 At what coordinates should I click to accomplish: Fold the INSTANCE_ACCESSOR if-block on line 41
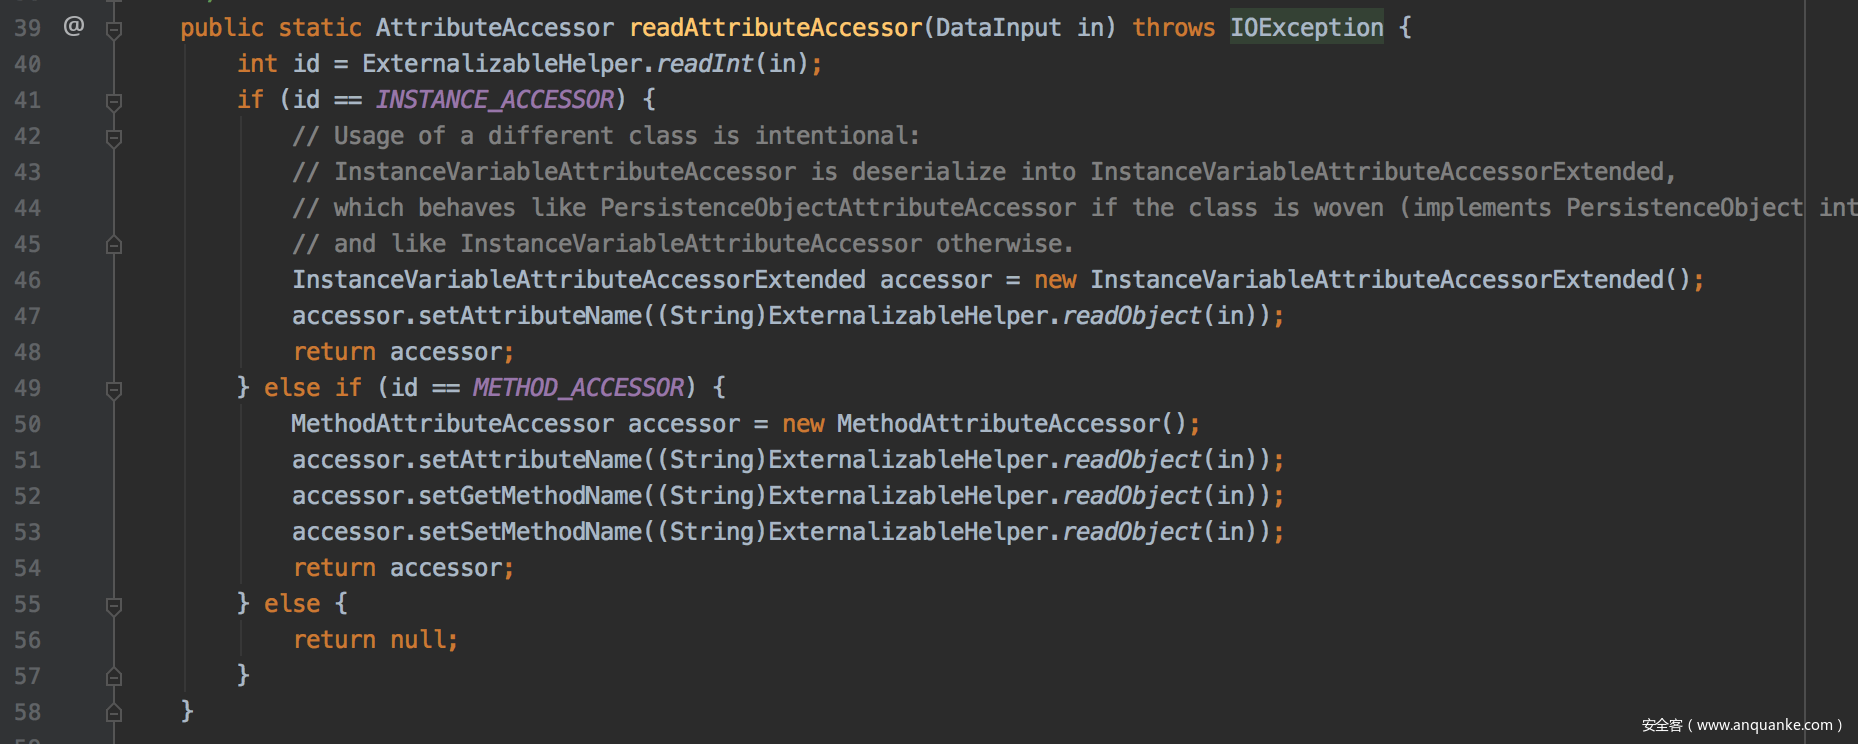(114, 101)
